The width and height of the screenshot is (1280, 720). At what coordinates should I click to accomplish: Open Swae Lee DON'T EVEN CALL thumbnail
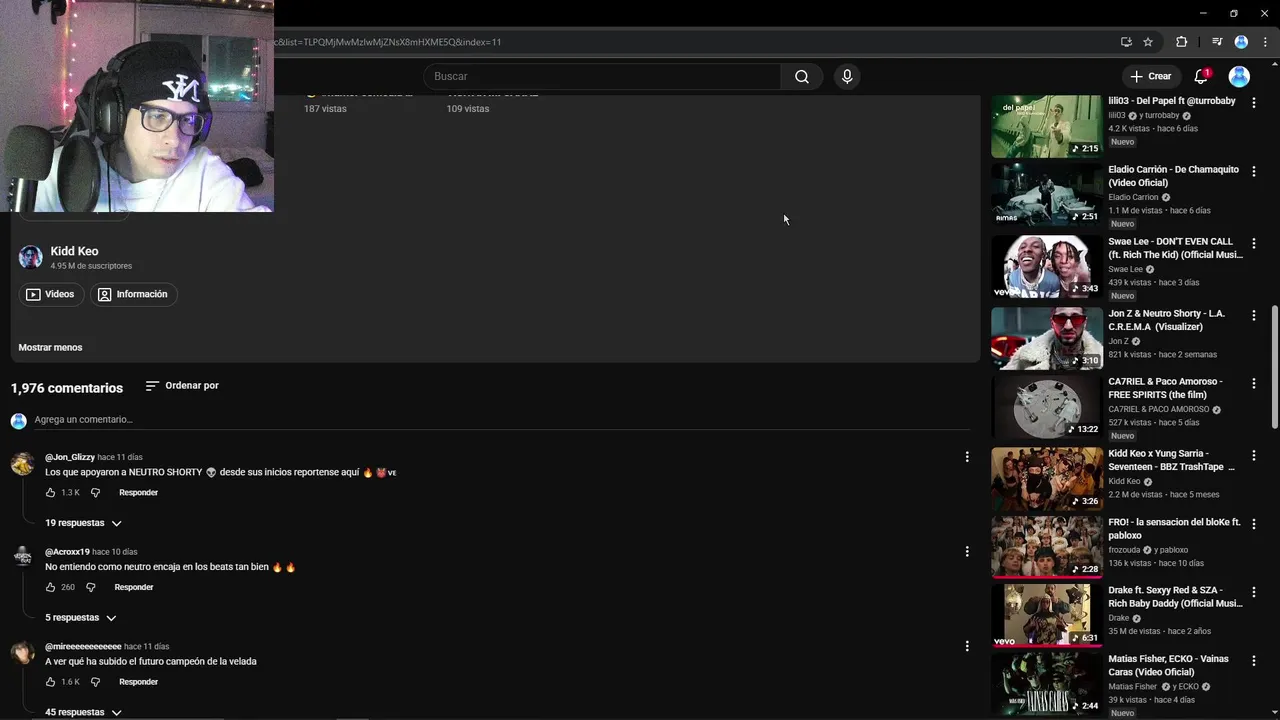pos(1047,266)
